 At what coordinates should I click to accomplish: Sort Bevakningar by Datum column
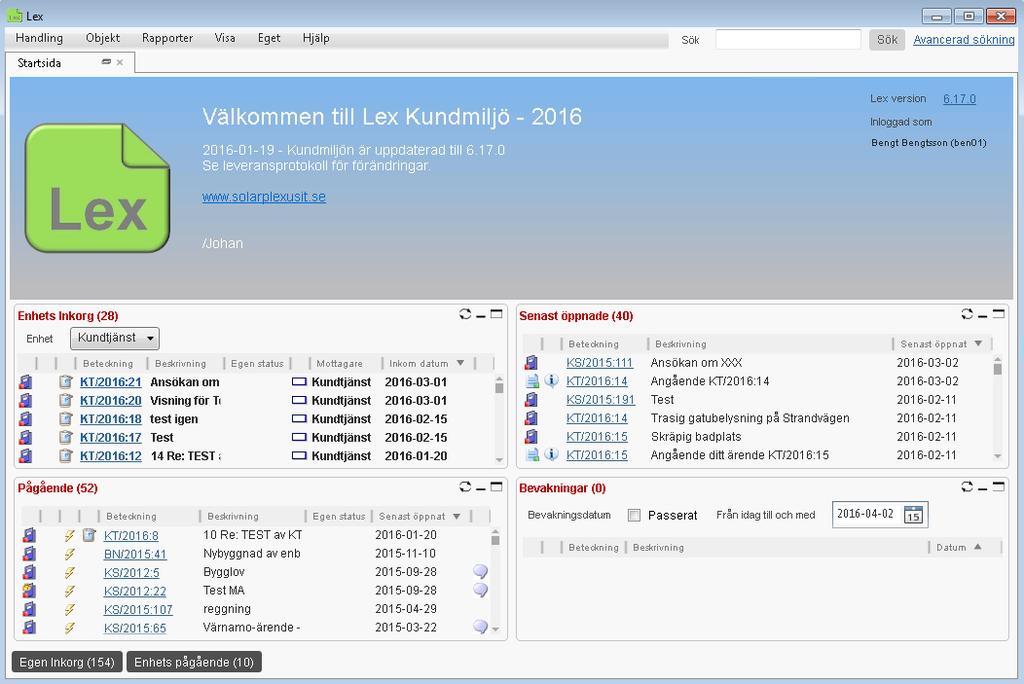tap(959, 547)
